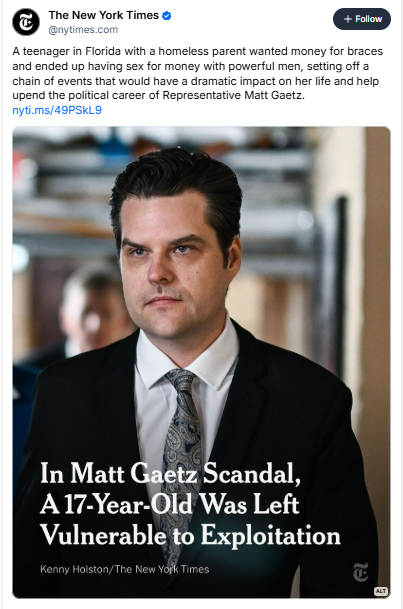
Task: Click the plus icon inside Follow
Action: pyautogui.click(x=347, y=19)
